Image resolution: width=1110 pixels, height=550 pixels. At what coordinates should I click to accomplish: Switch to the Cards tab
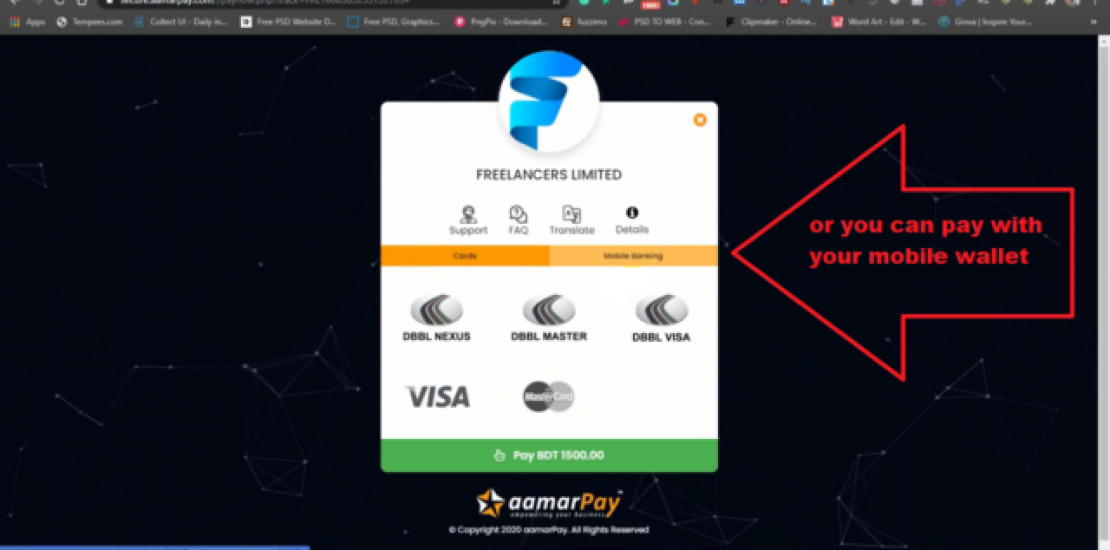(465, 256)
